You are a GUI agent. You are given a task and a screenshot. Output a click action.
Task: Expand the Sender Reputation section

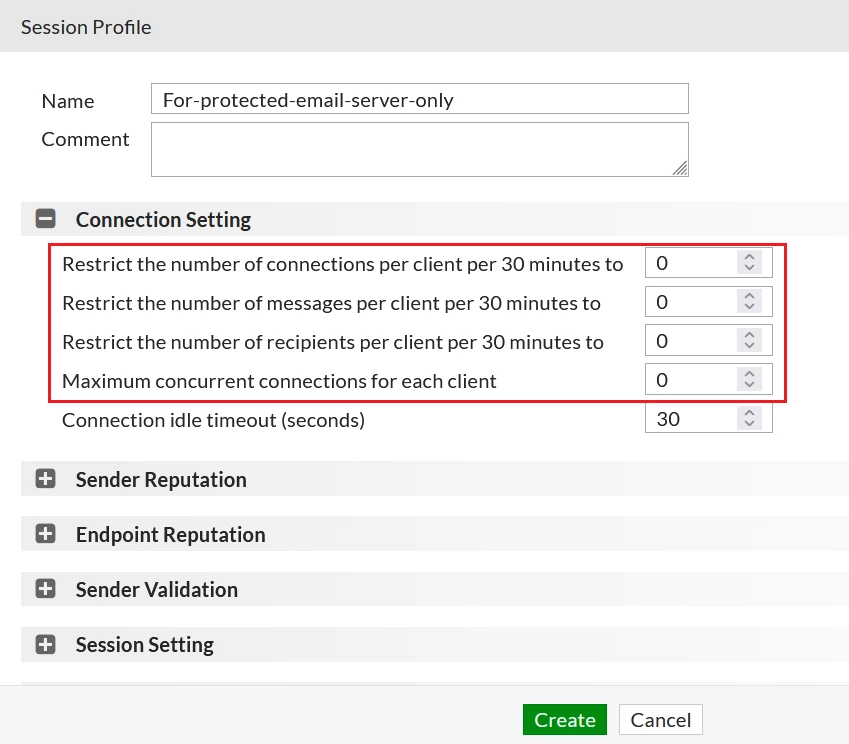[x=45, y=479]
